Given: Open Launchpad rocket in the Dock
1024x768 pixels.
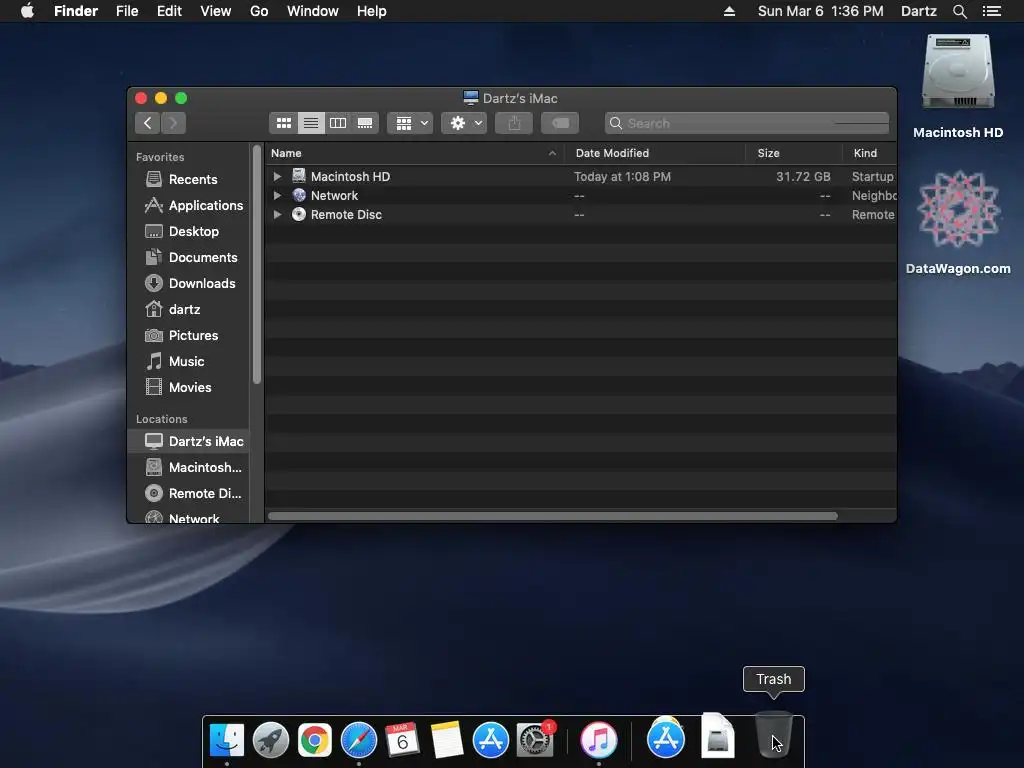Looking at the screenshot, I should tap(270, 740).
